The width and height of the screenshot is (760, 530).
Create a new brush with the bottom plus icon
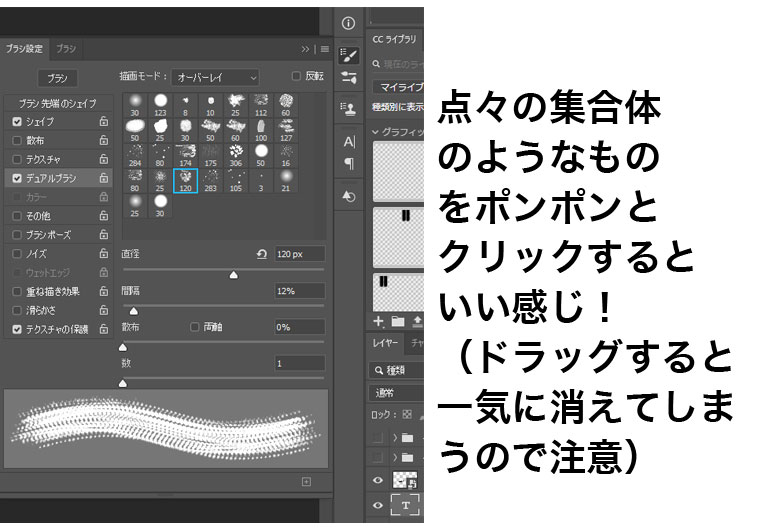[306, 482]
